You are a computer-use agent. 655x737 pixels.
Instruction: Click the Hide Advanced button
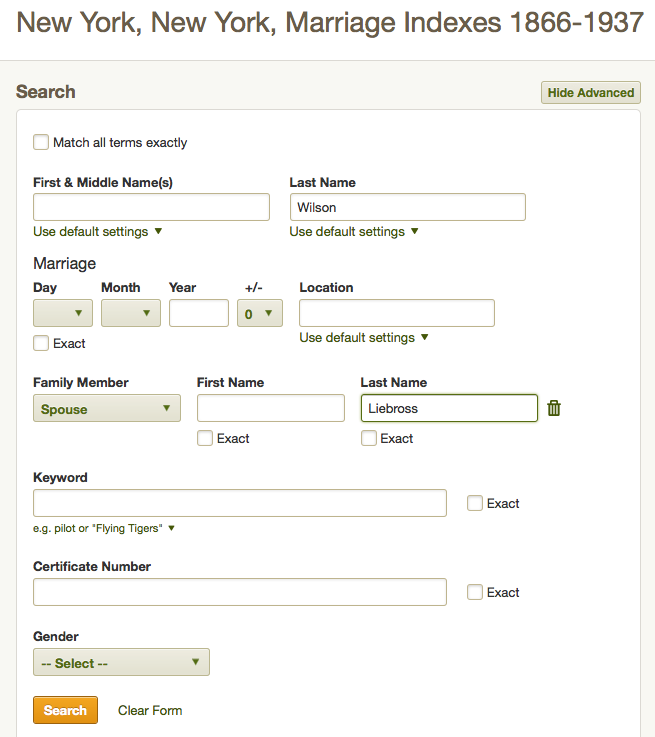pyautogui.click(x=590, y=92)
